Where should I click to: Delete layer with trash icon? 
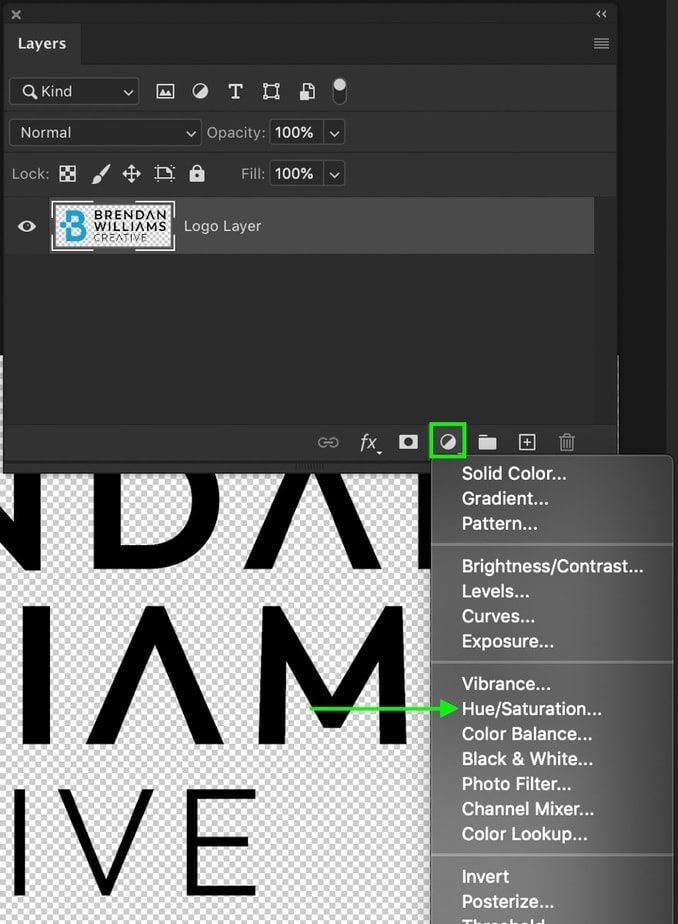[567, 442]
